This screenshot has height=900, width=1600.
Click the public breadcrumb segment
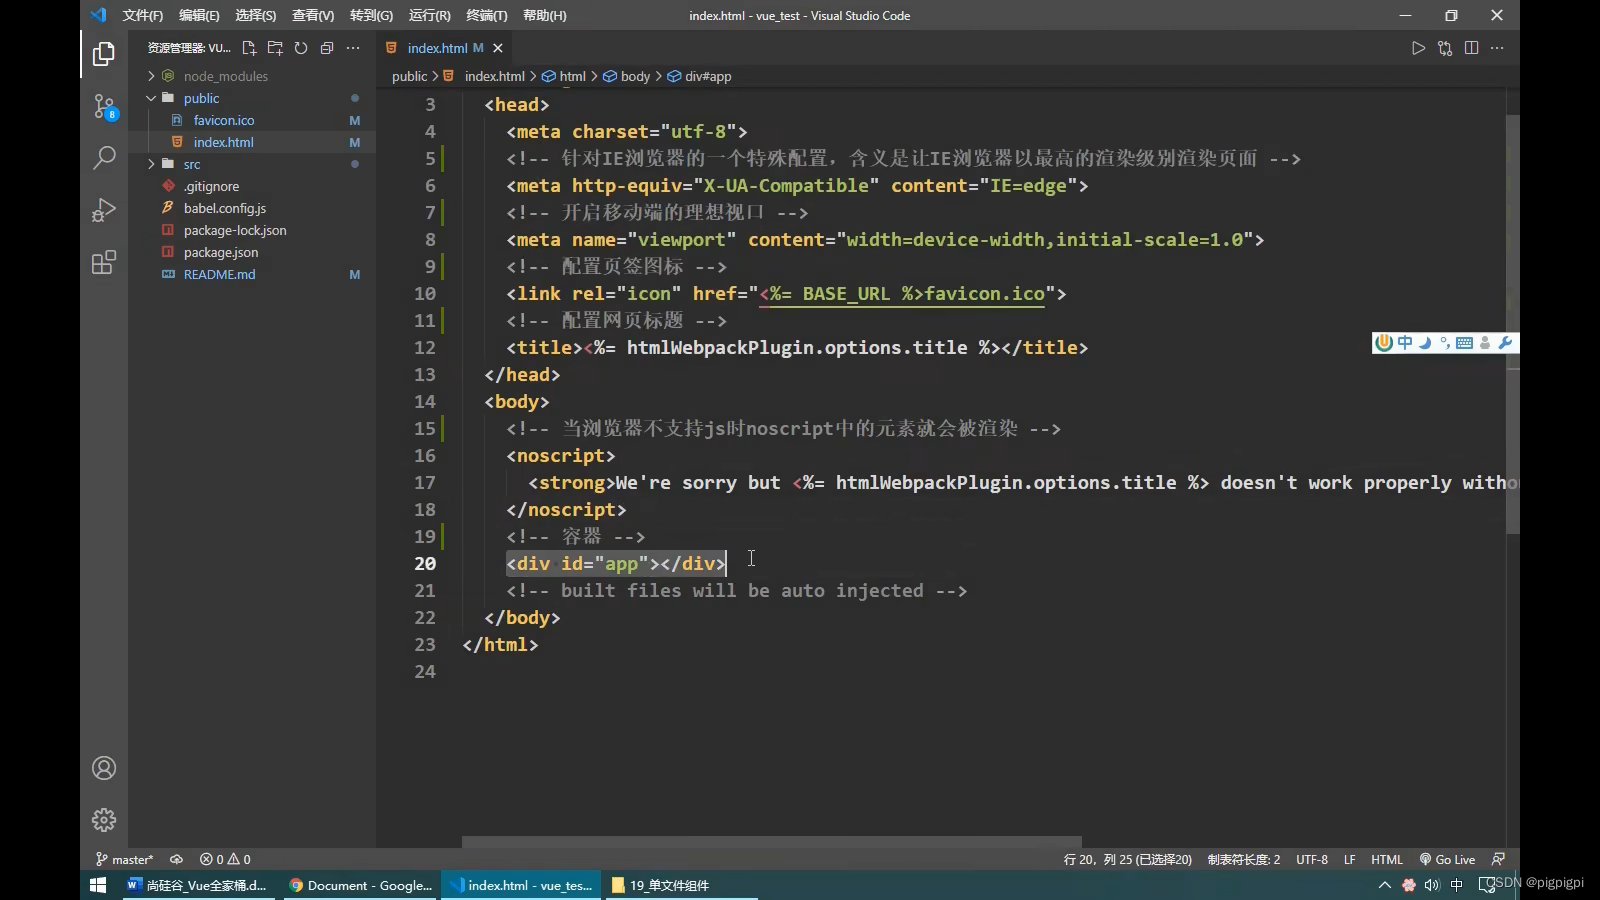coord(409,76)
